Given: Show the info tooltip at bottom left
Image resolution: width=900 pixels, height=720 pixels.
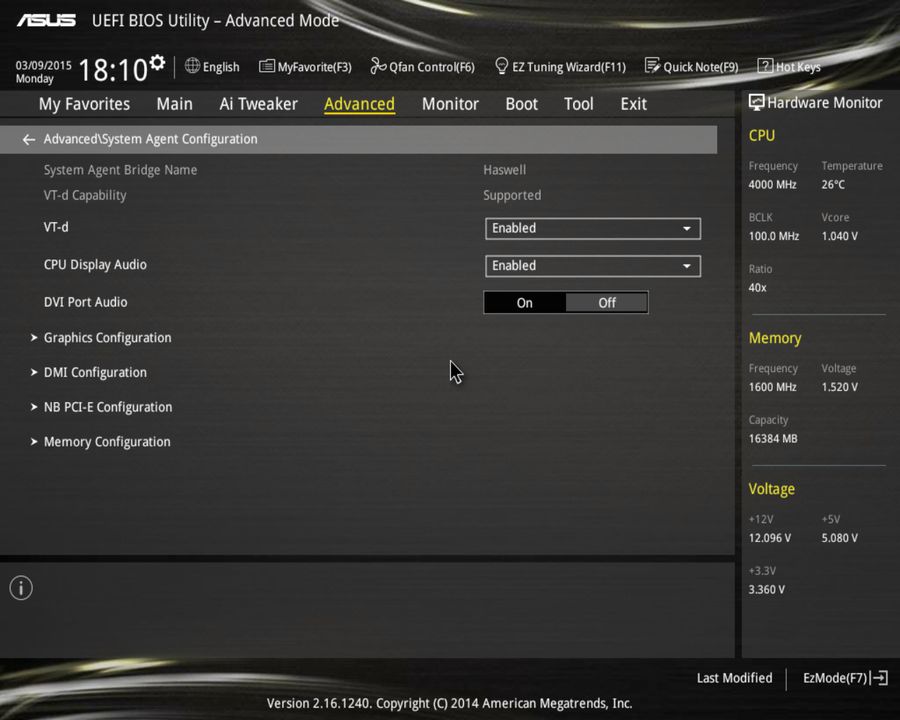Looking at the screenshot, I should [x=20, y=588].
